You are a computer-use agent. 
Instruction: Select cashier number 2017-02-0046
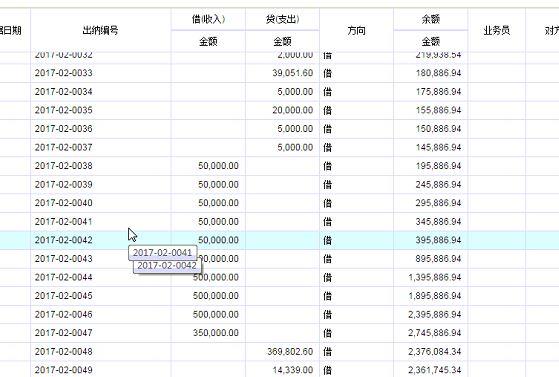click(x=63, y=314)
